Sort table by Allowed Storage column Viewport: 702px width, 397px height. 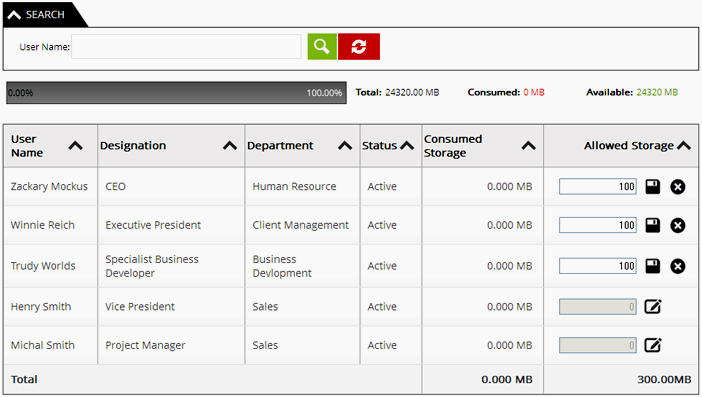point(684,145)
